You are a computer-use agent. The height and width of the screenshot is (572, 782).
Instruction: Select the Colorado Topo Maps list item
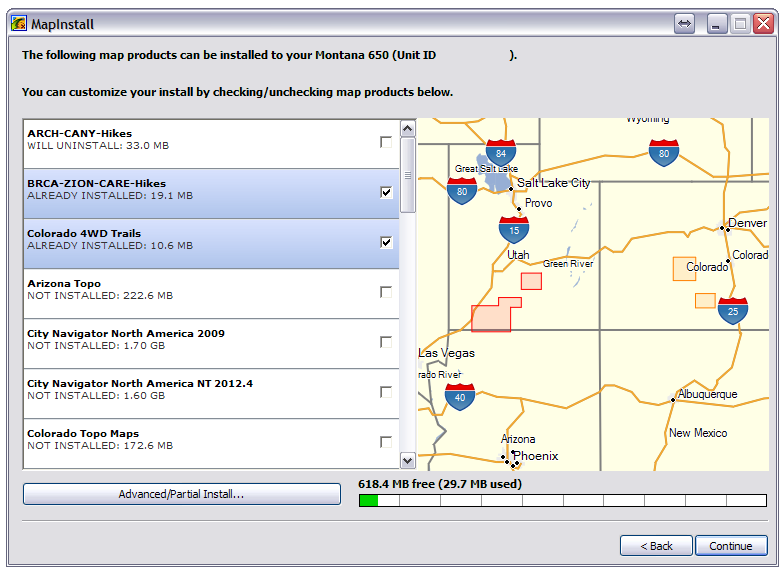tap(200, 439)
